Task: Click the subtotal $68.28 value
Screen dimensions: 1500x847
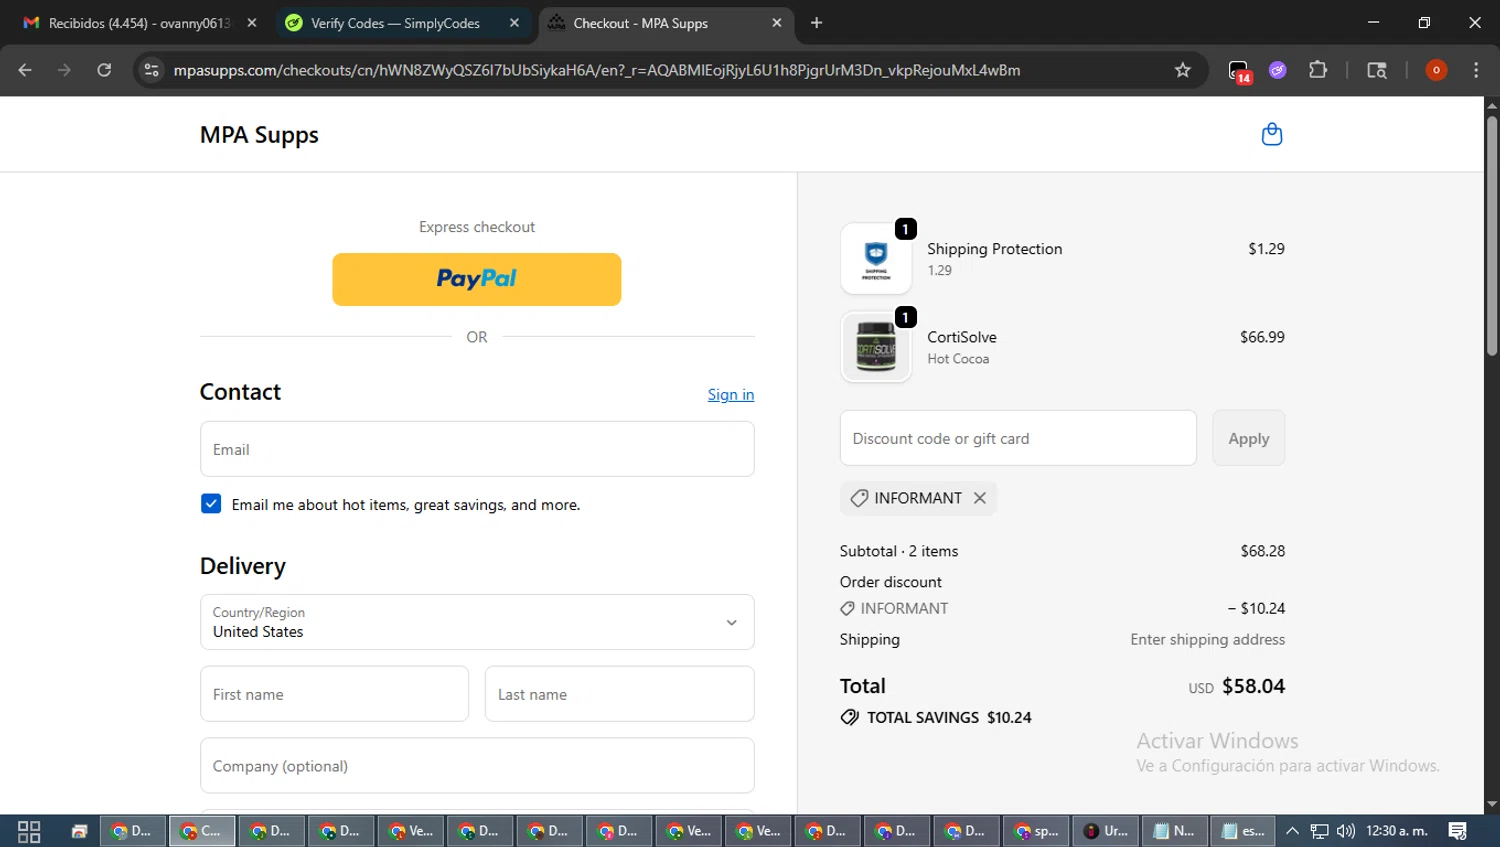Action: 1263,551
